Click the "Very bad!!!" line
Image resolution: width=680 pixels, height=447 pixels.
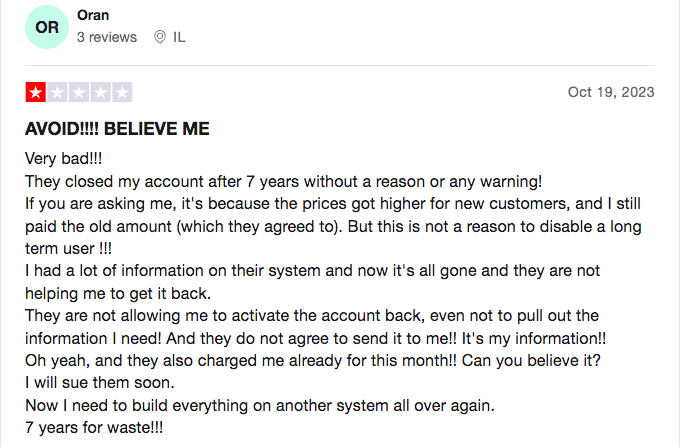[64, 160]
